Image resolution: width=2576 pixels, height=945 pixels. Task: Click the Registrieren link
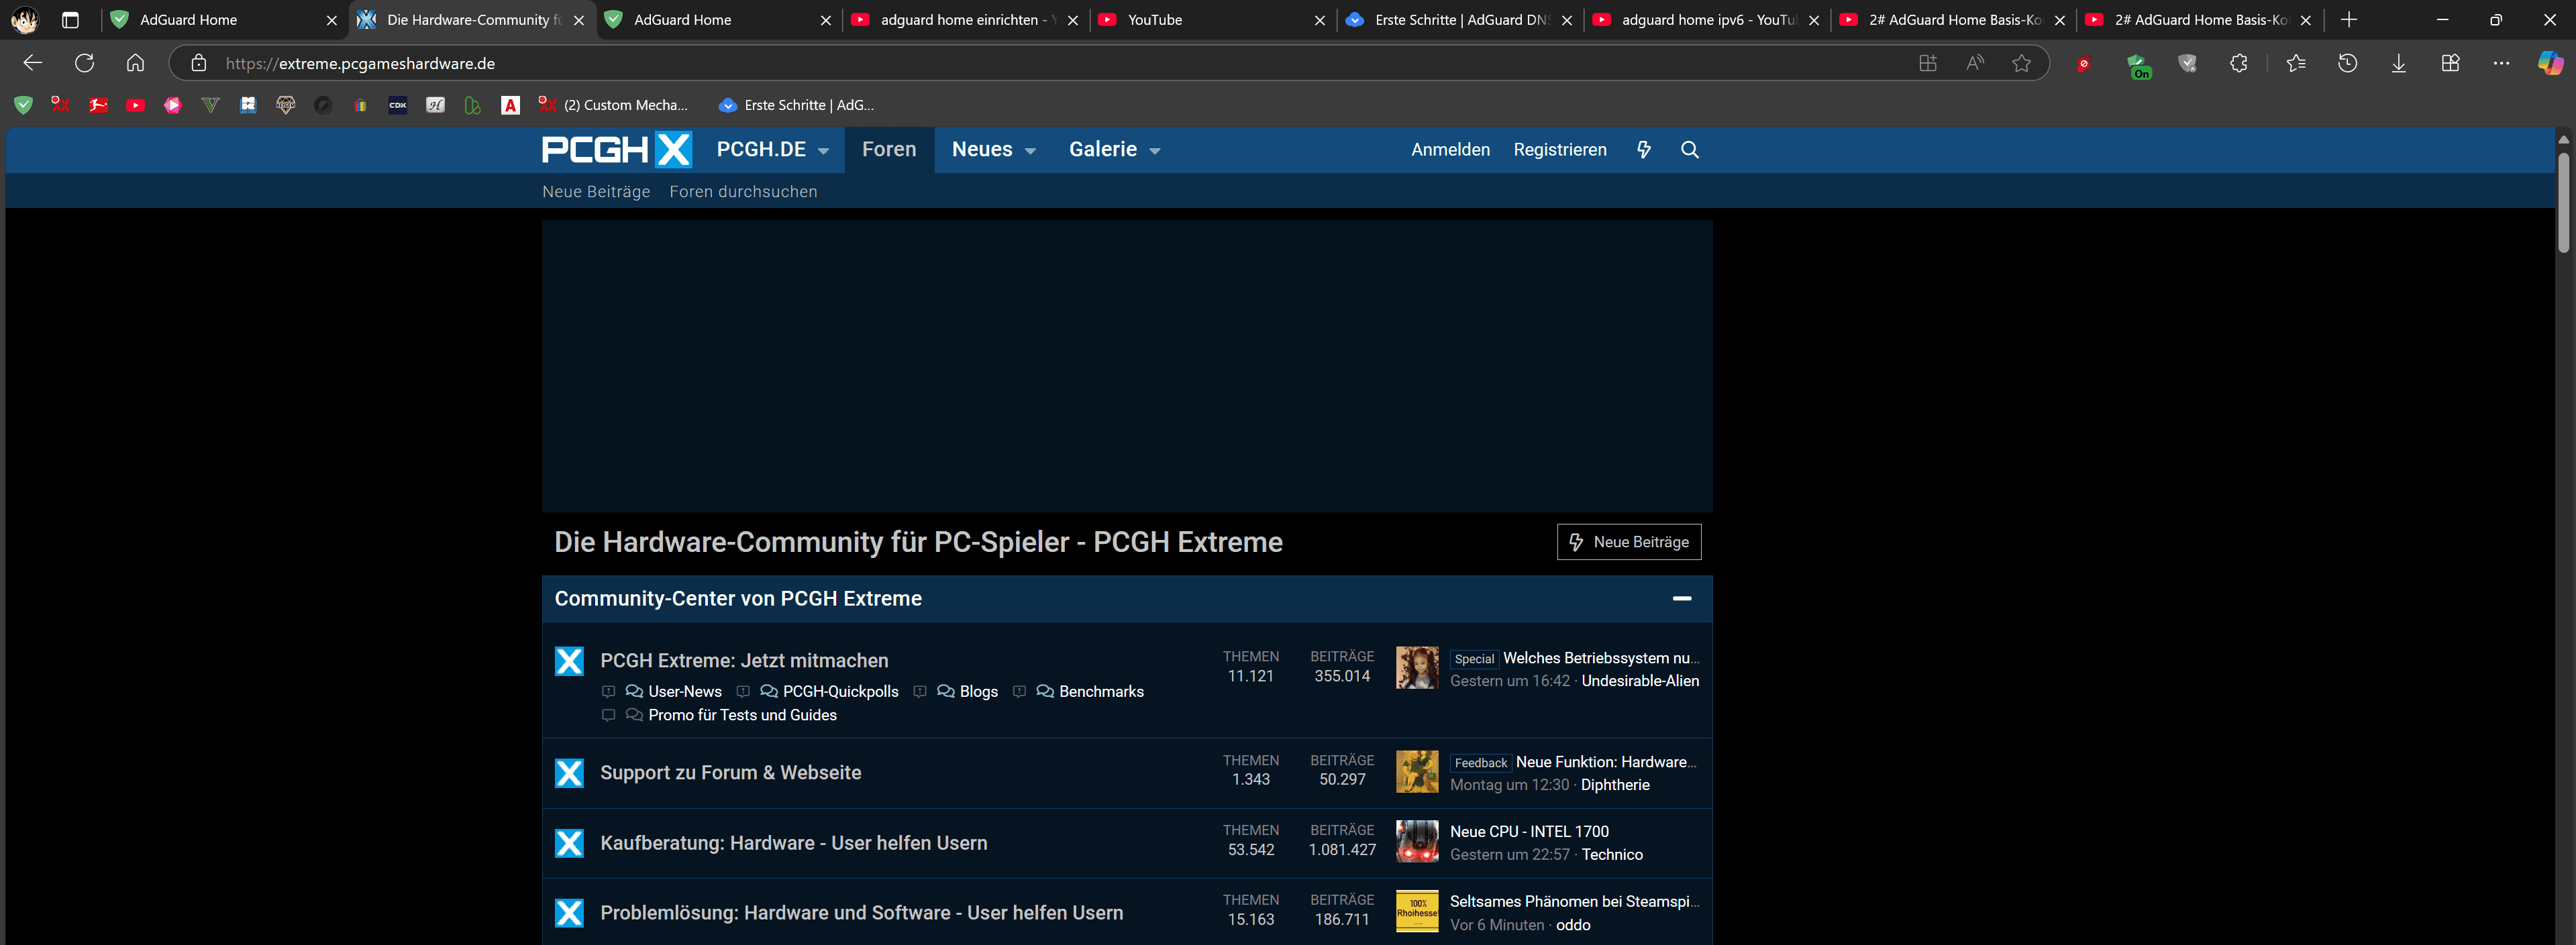pos(1560,150)
